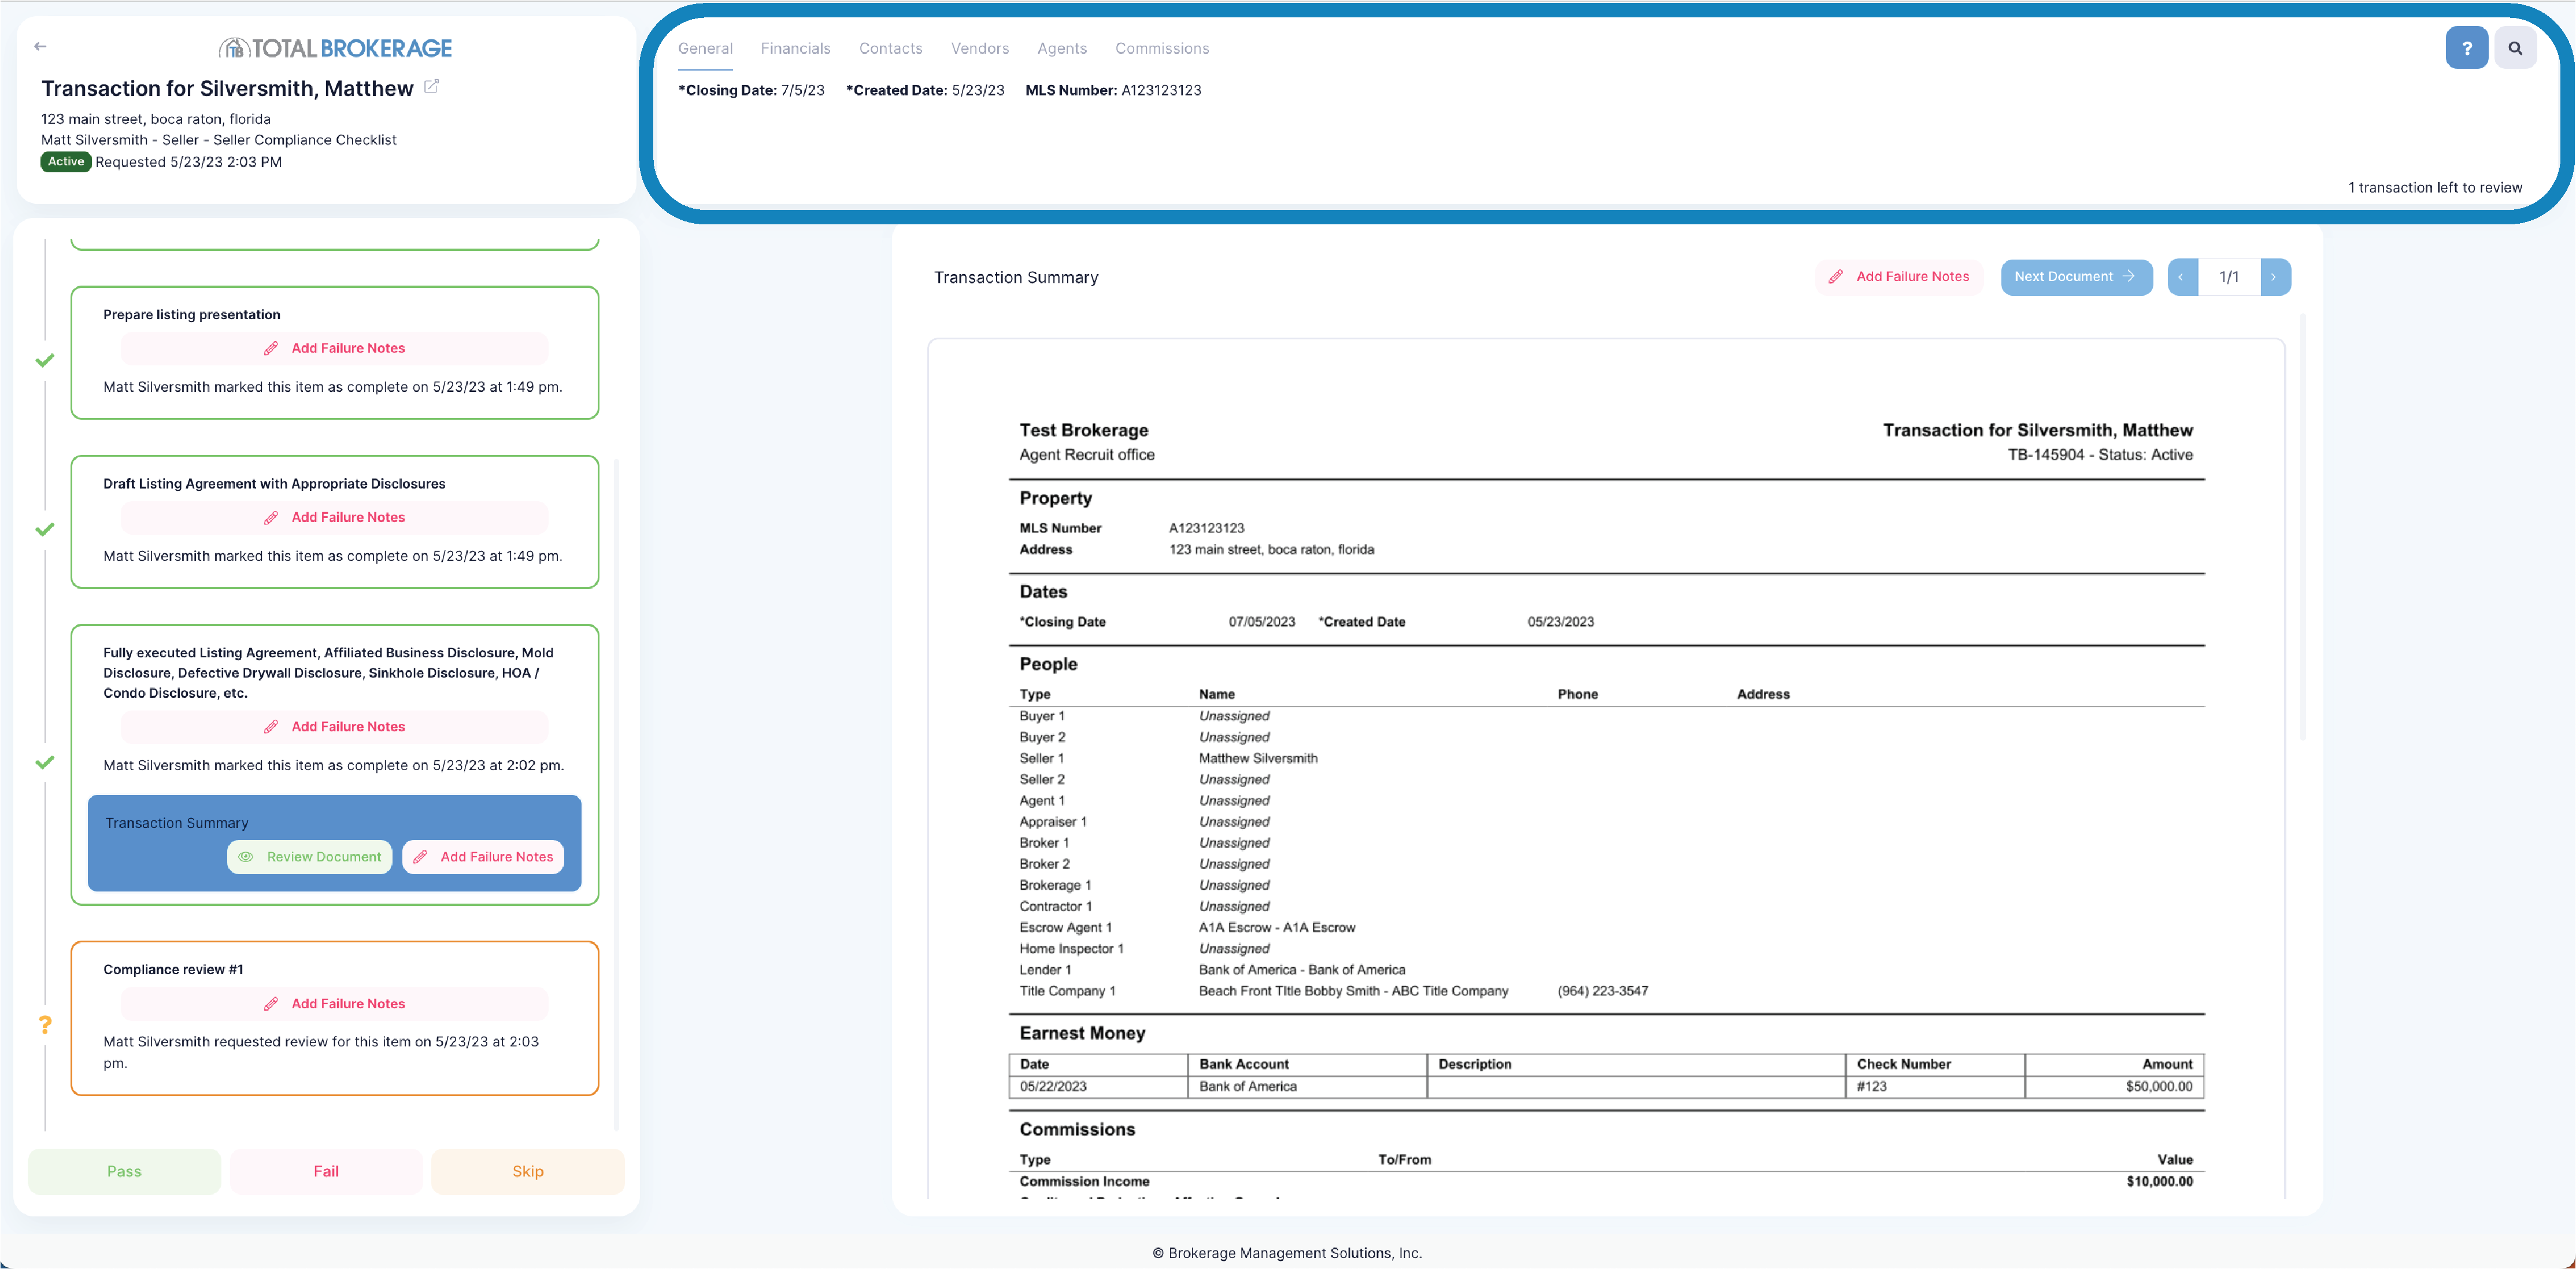
Task: Click Total Brokerage logo
Action: click(335, 48)
